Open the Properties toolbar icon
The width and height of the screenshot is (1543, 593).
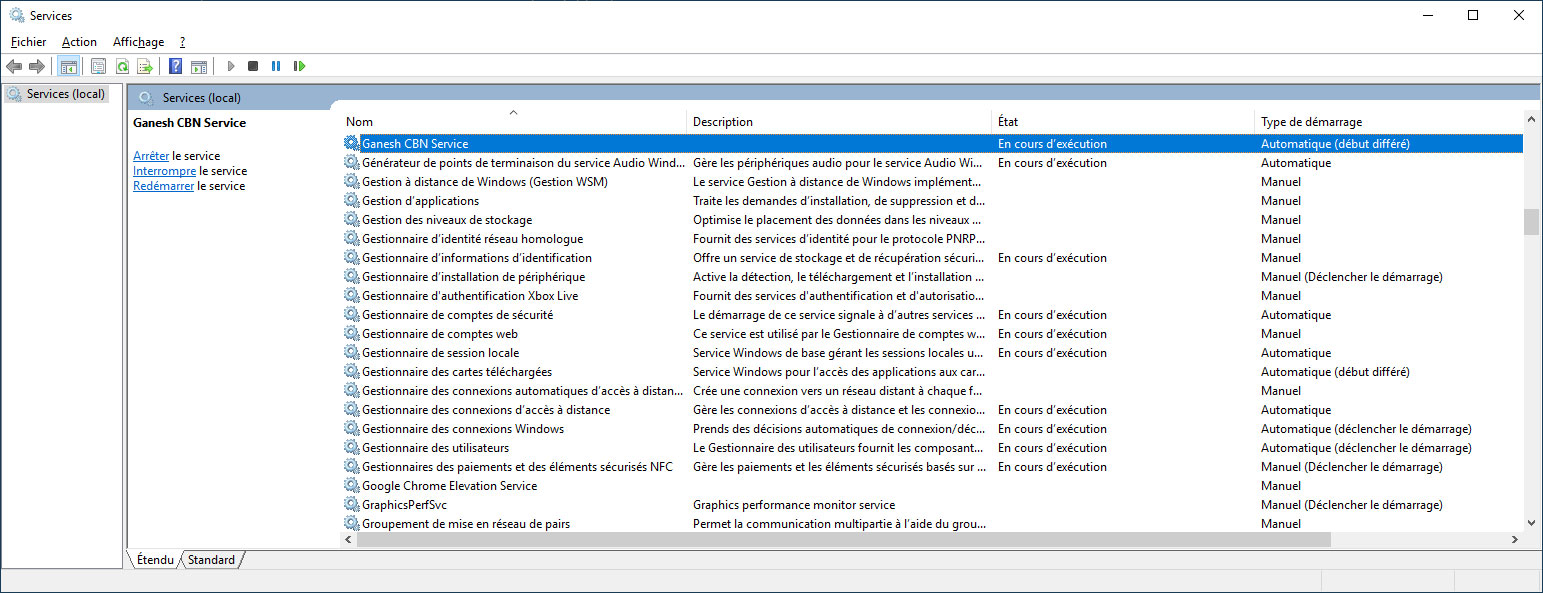(98, 66)
